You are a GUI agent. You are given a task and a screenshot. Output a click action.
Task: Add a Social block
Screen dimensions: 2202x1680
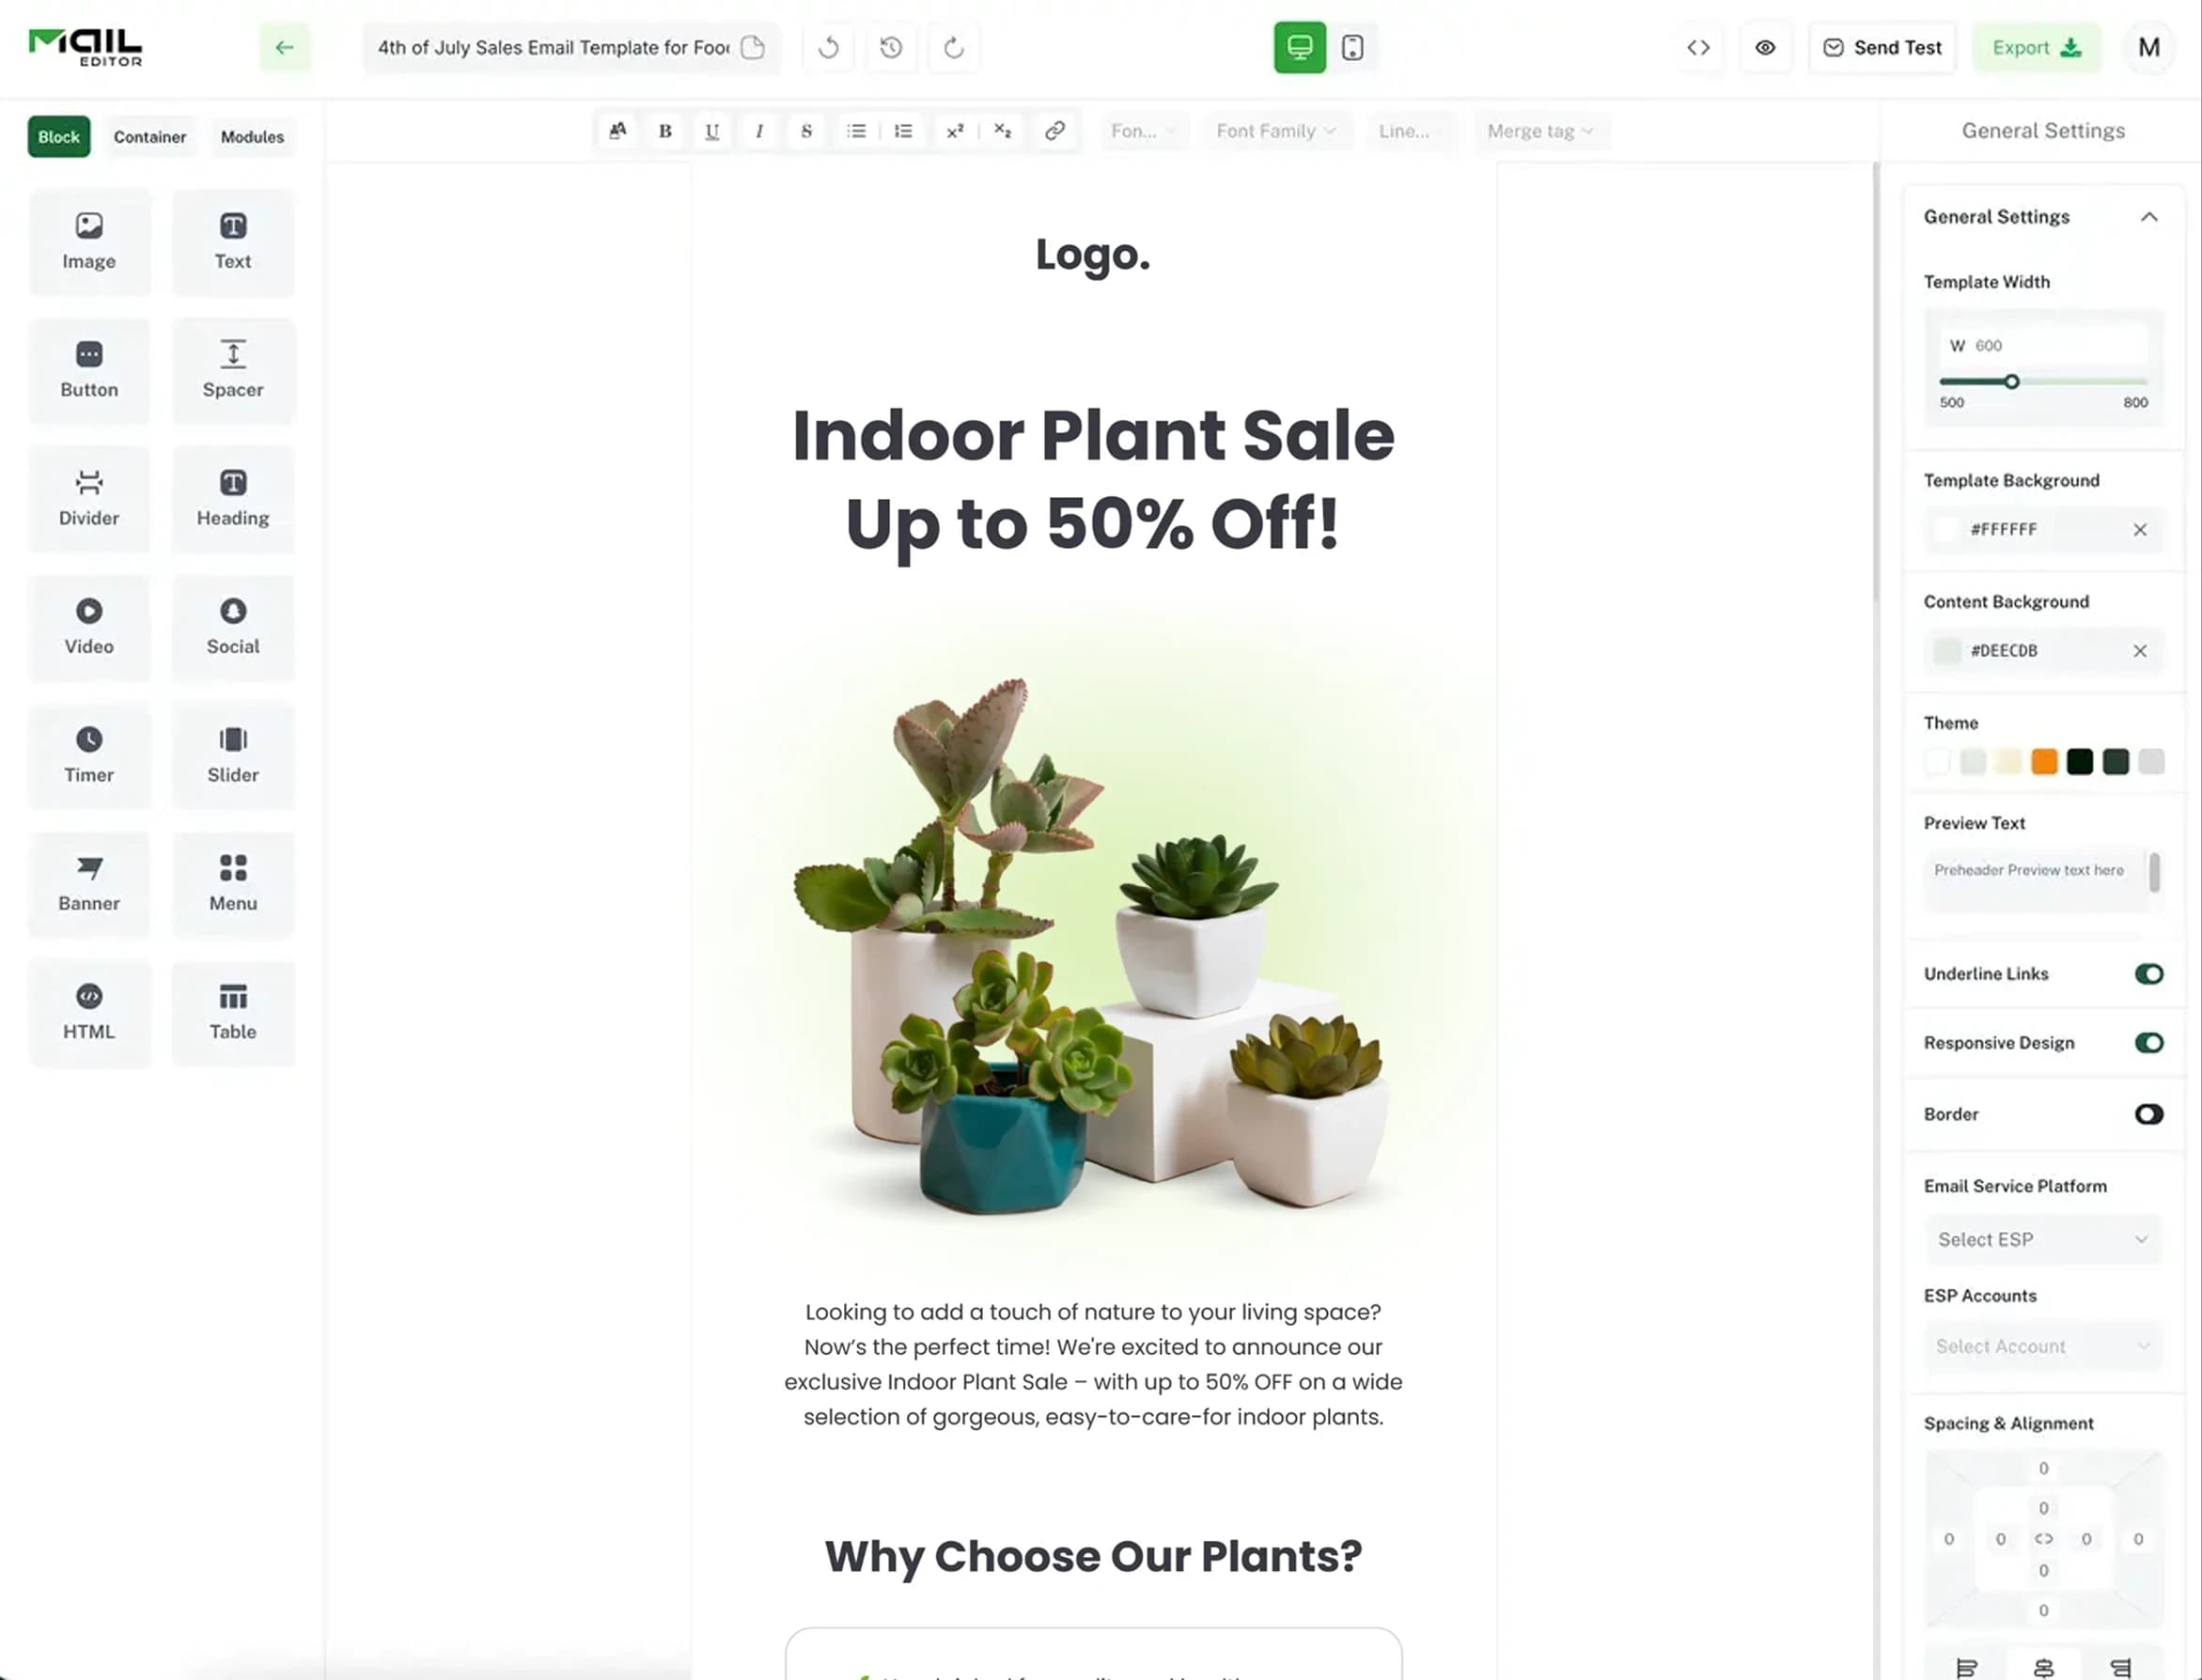pos(233,628)
